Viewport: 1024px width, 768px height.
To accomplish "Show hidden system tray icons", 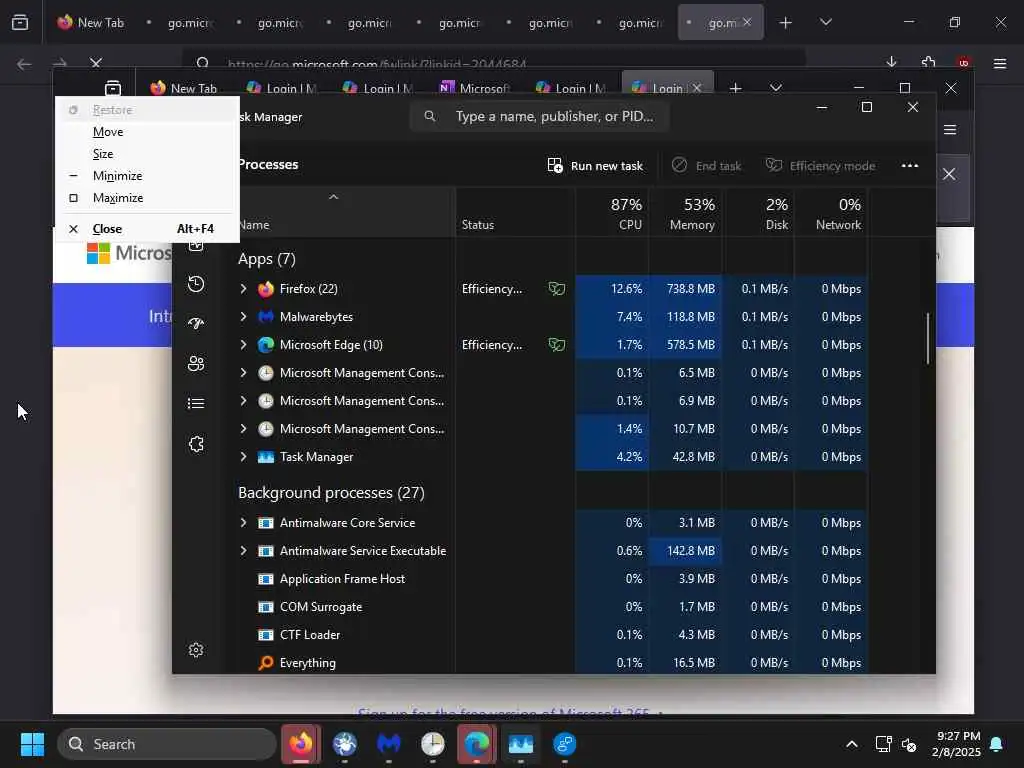I will [x=852, y=744].
